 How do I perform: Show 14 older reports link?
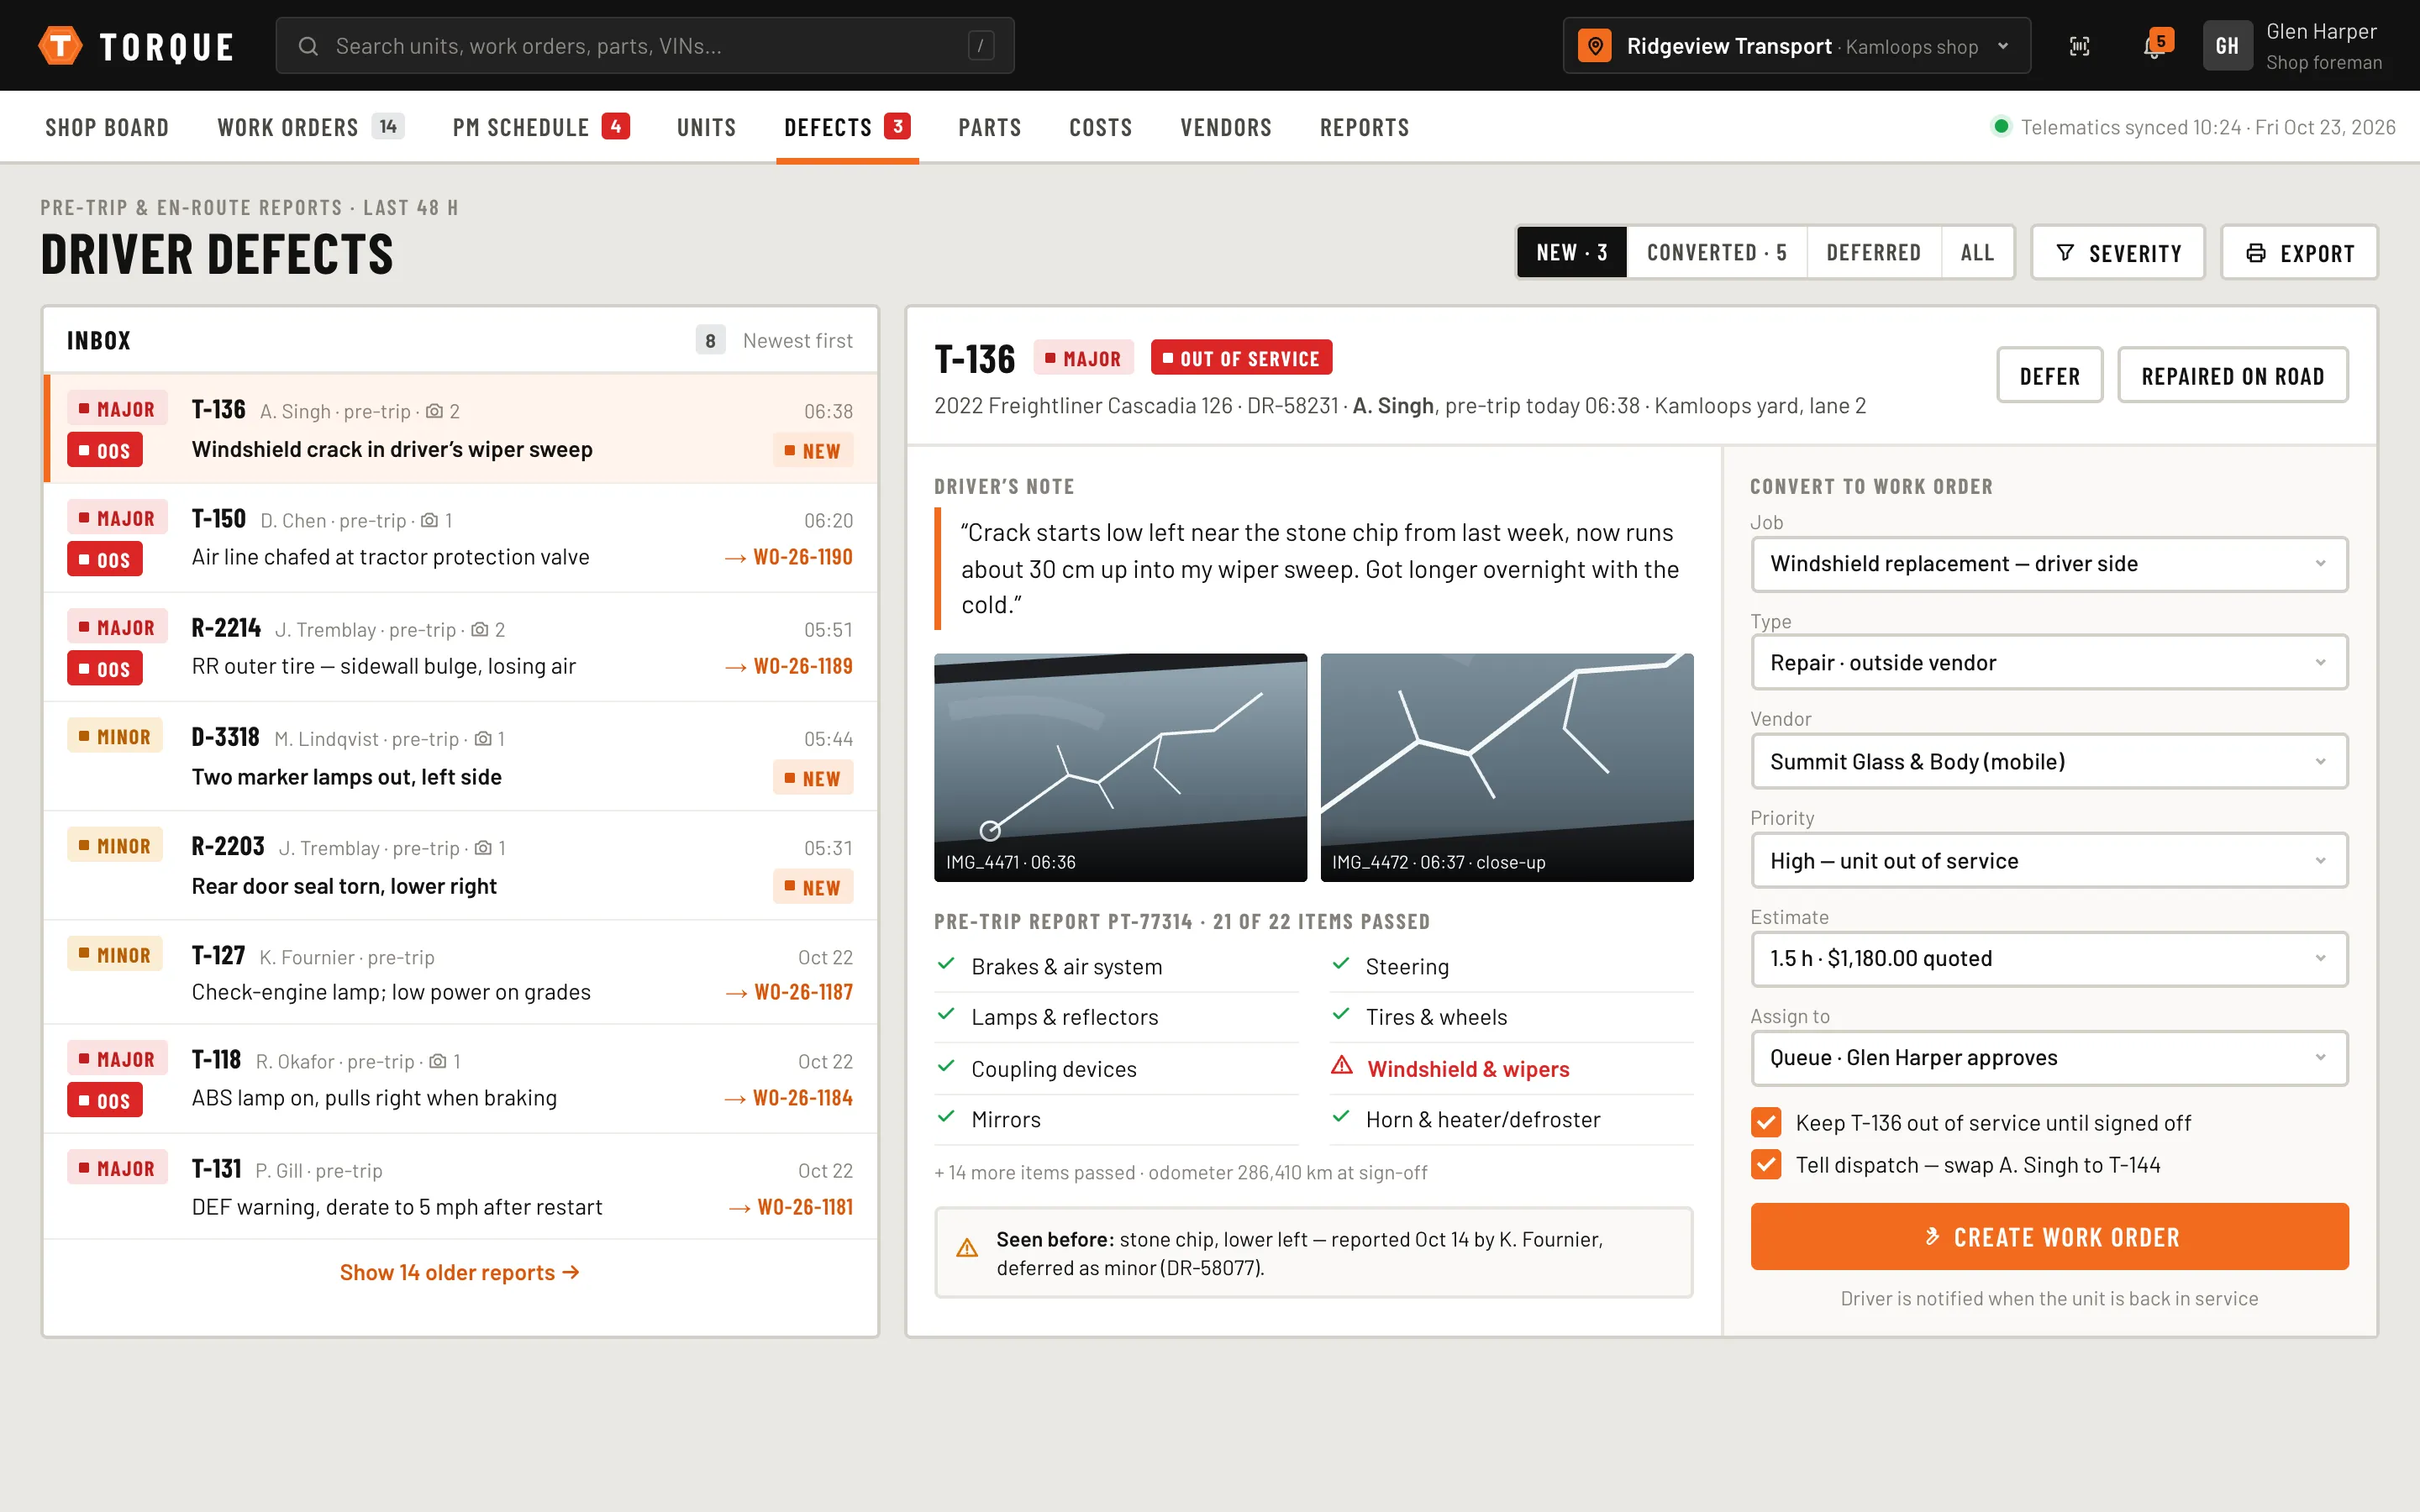[459, 1272]
